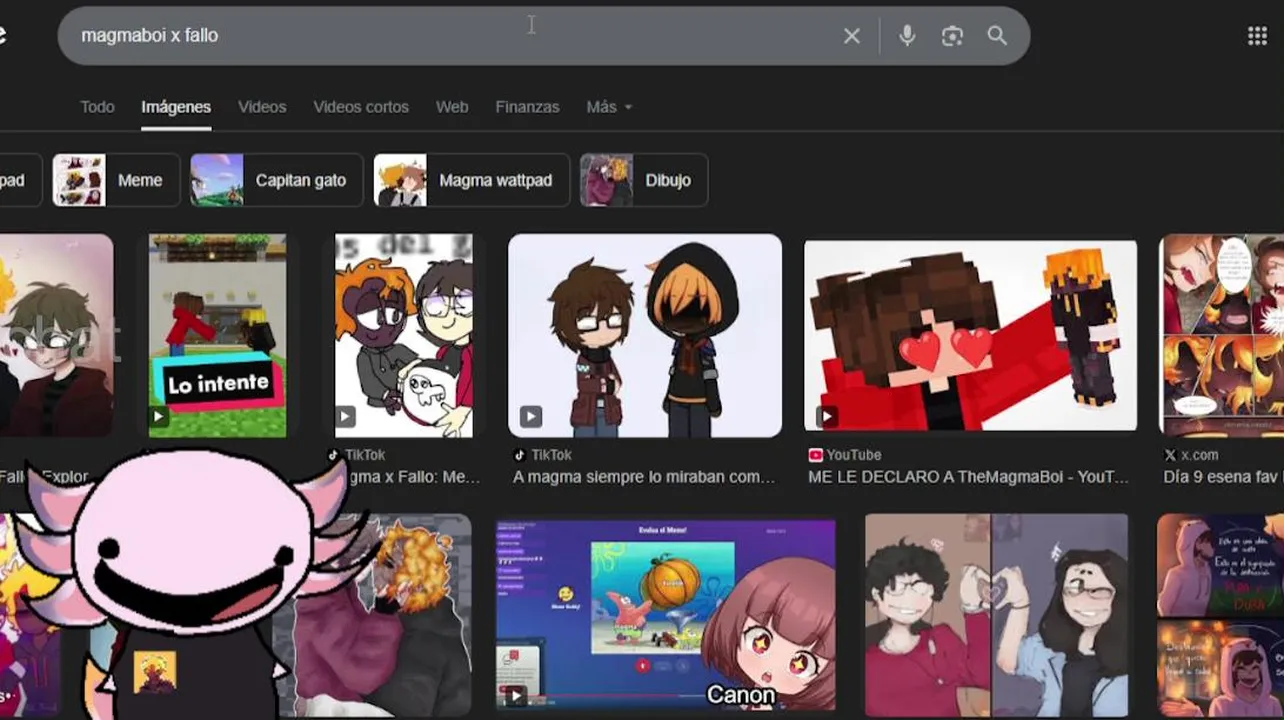Expand the Más dropdown menu
The width and height of the screenshot is (1284, 720).
pos(609,107)
